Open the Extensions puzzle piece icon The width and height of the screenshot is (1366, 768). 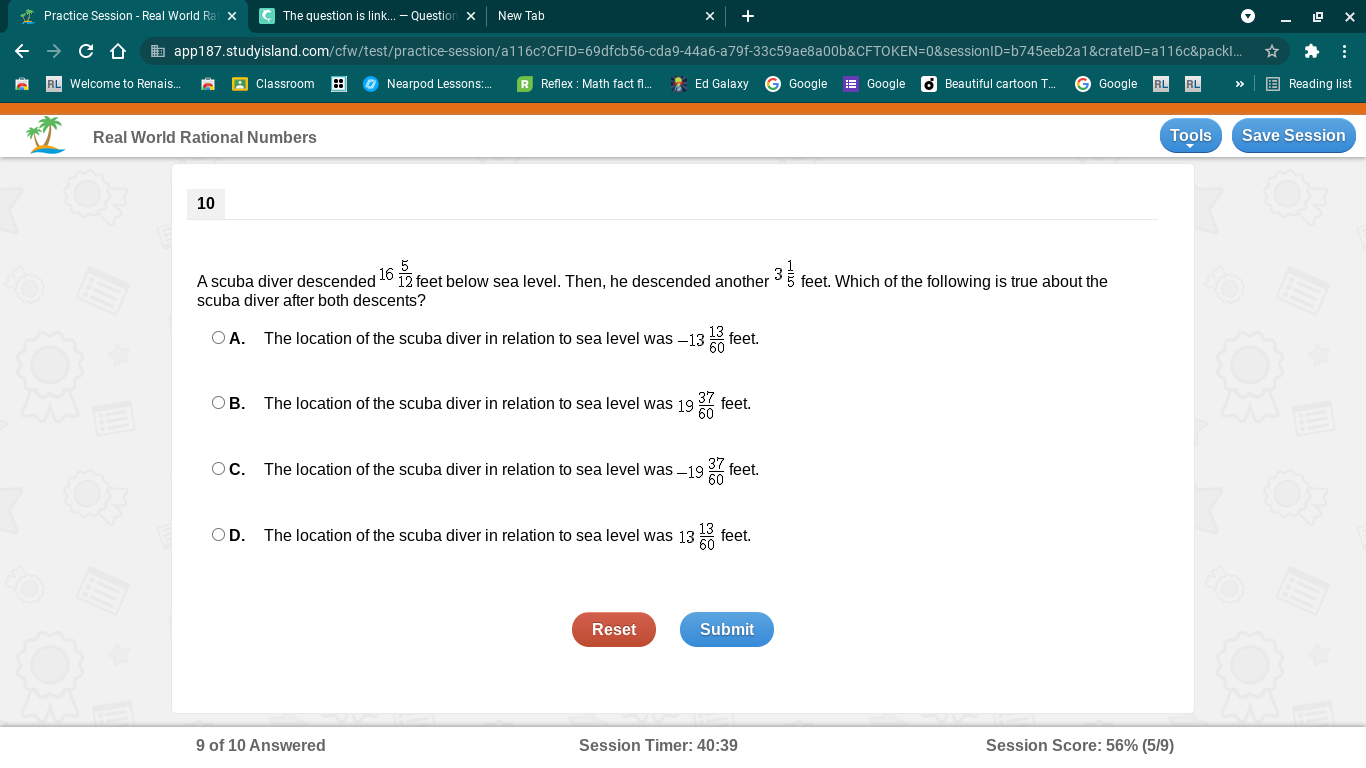[1312, 51]
